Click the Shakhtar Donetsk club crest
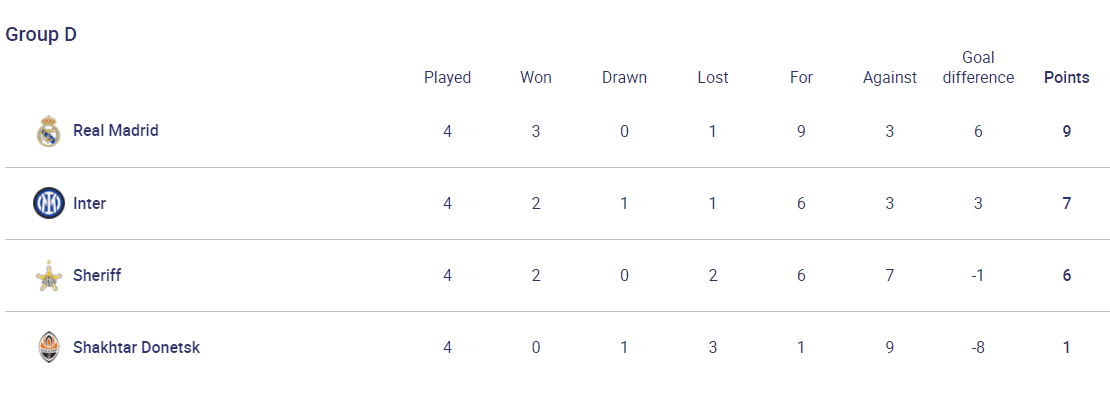This screenshot has width=1110, height=403. click(49, 348)
